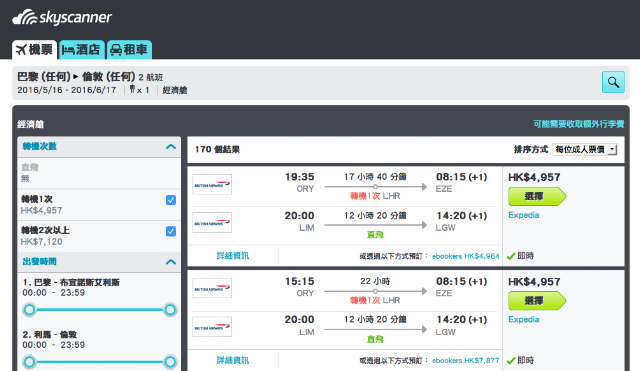Click 轉機1次 LHR on the 15:15 flight

point(375,300)
